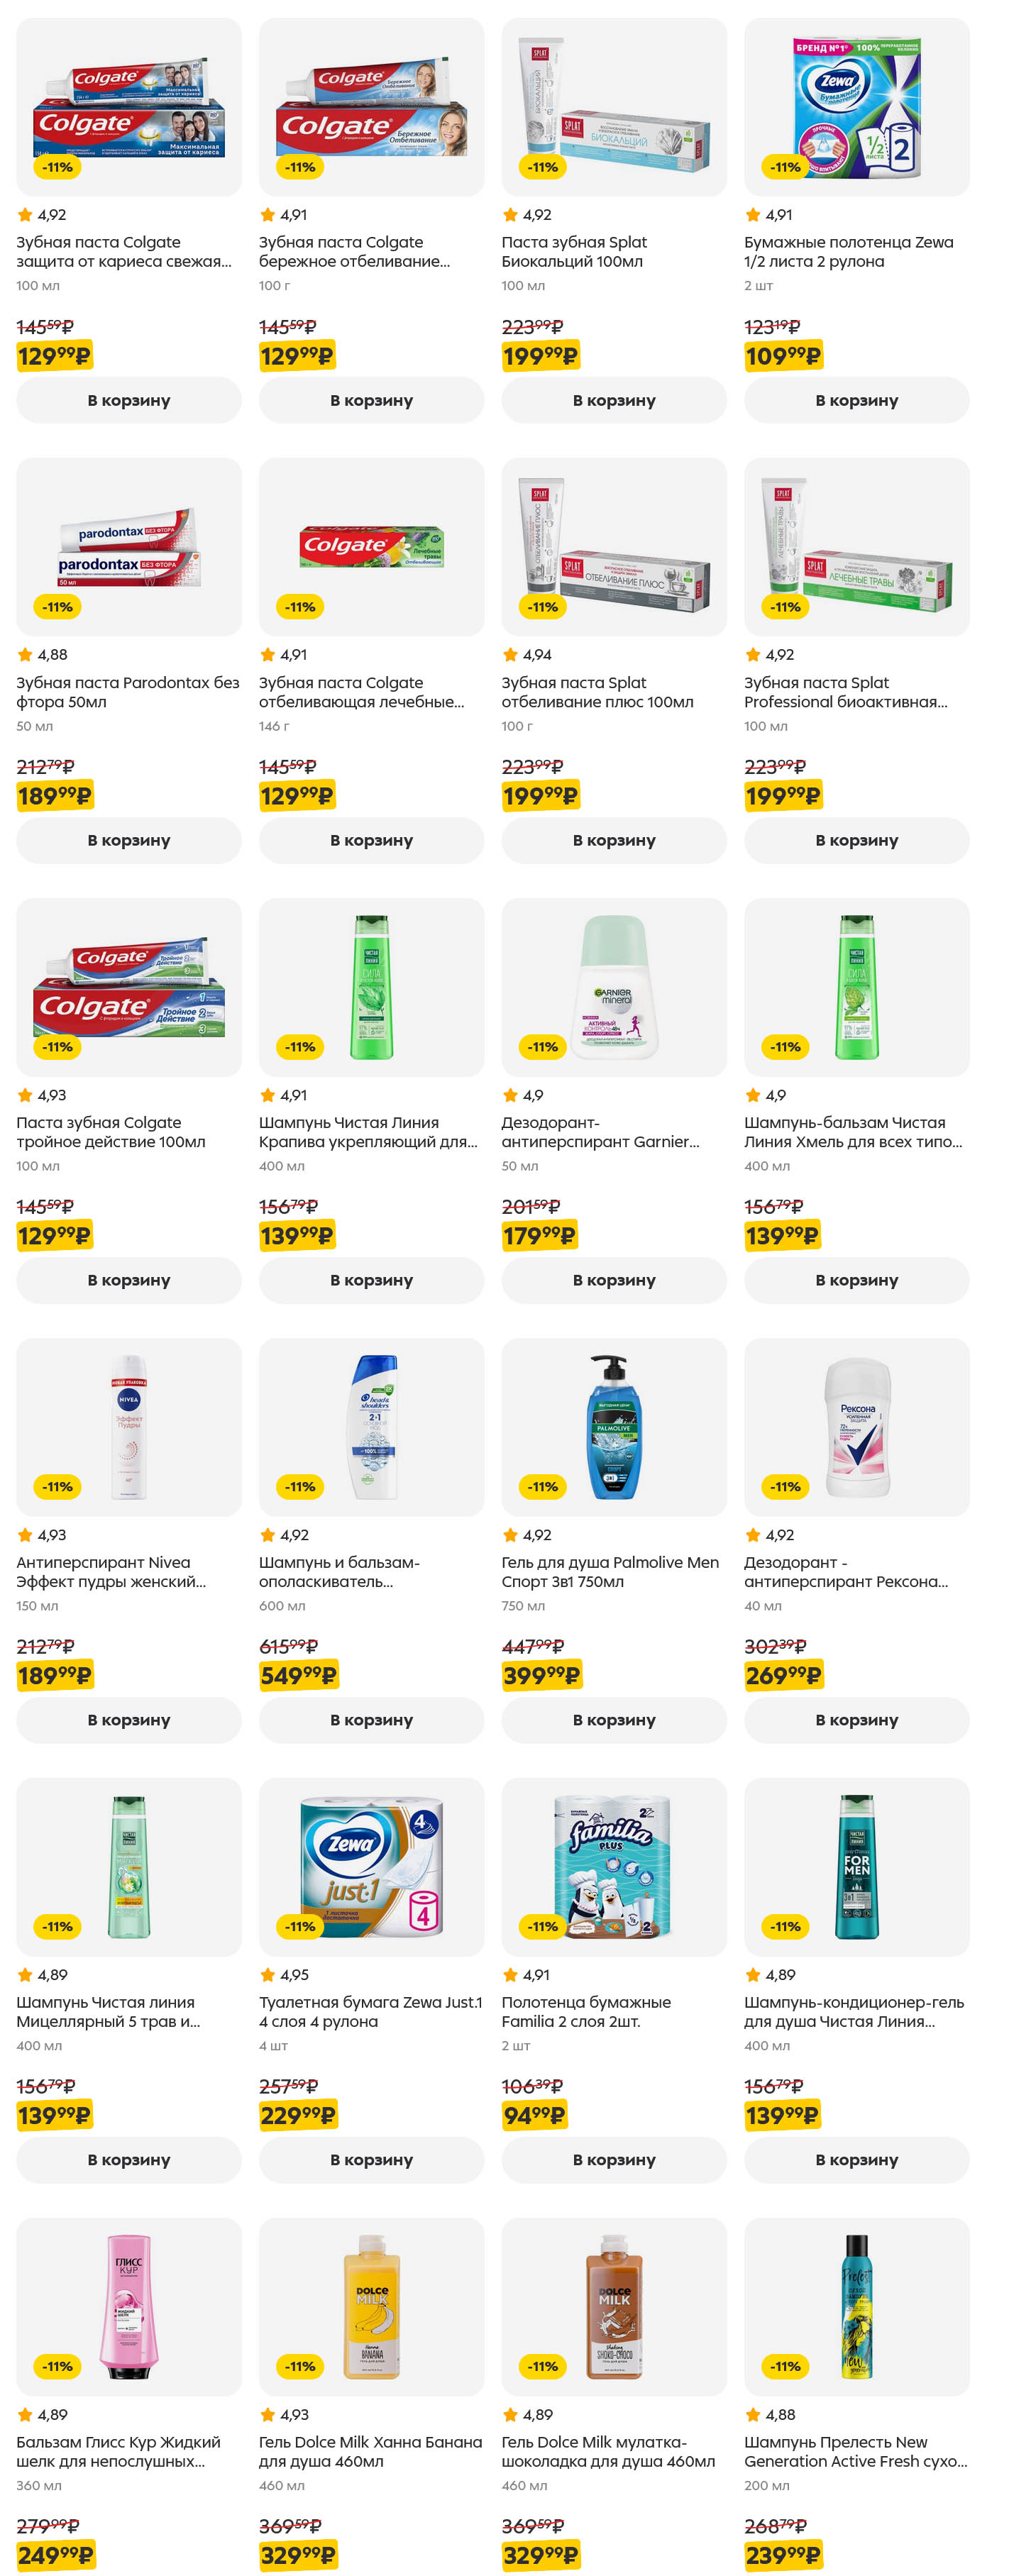1009x2576 pixels.
Task: Select the Чистая Линия For Men bottle image
Action: 856,1866
